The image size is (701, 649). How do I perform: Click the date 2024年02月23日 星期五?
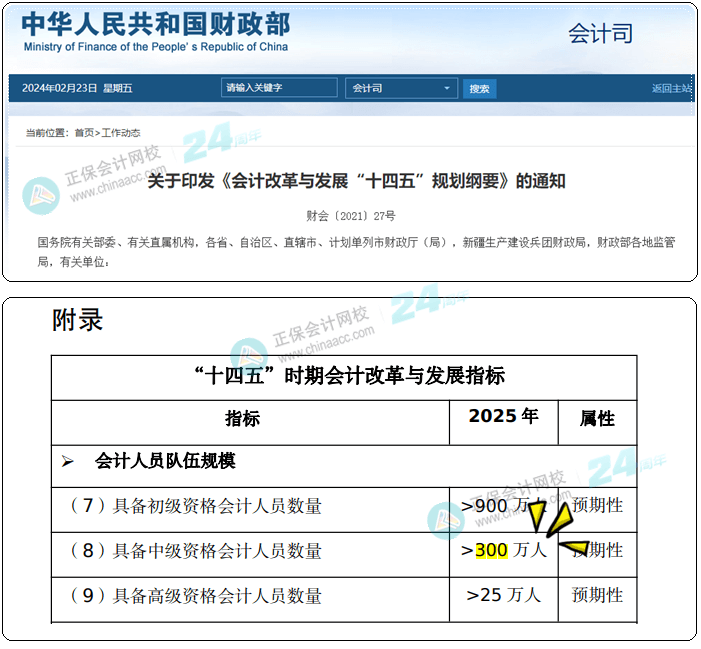click(x=77, y=88)
